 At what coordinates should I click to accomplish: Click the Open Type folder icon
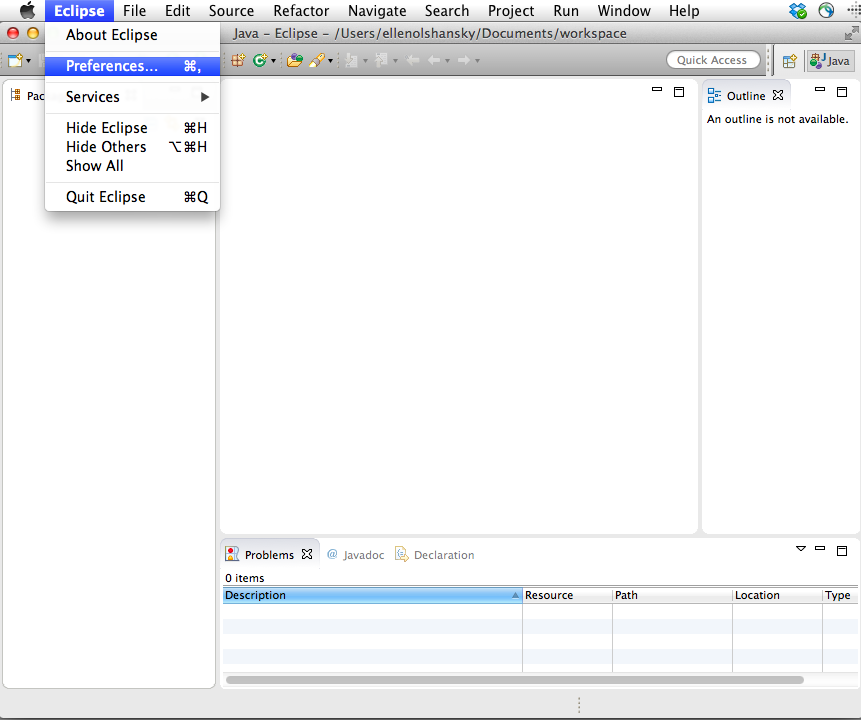pos(294,60)
